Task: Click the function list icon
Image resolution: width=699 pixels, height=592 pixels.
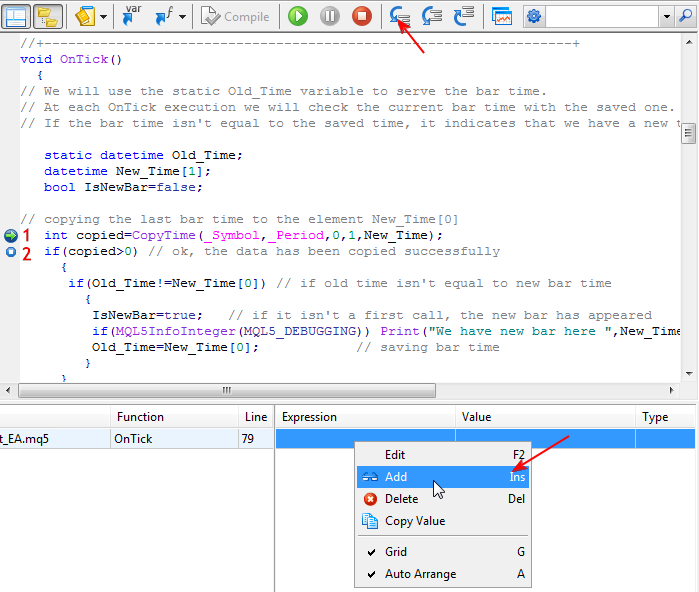Action: coord(164,16)
